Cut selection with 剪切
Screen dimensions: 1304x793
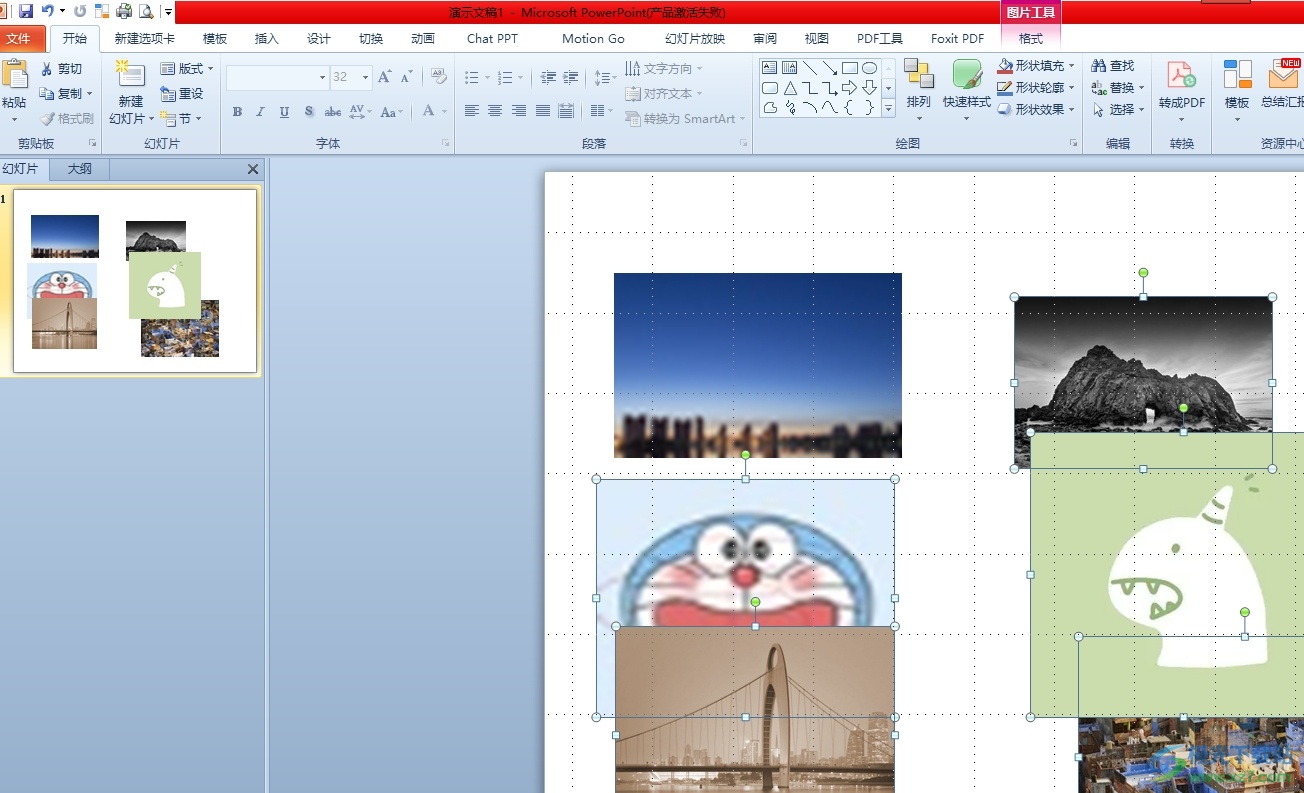coord(62,69)
